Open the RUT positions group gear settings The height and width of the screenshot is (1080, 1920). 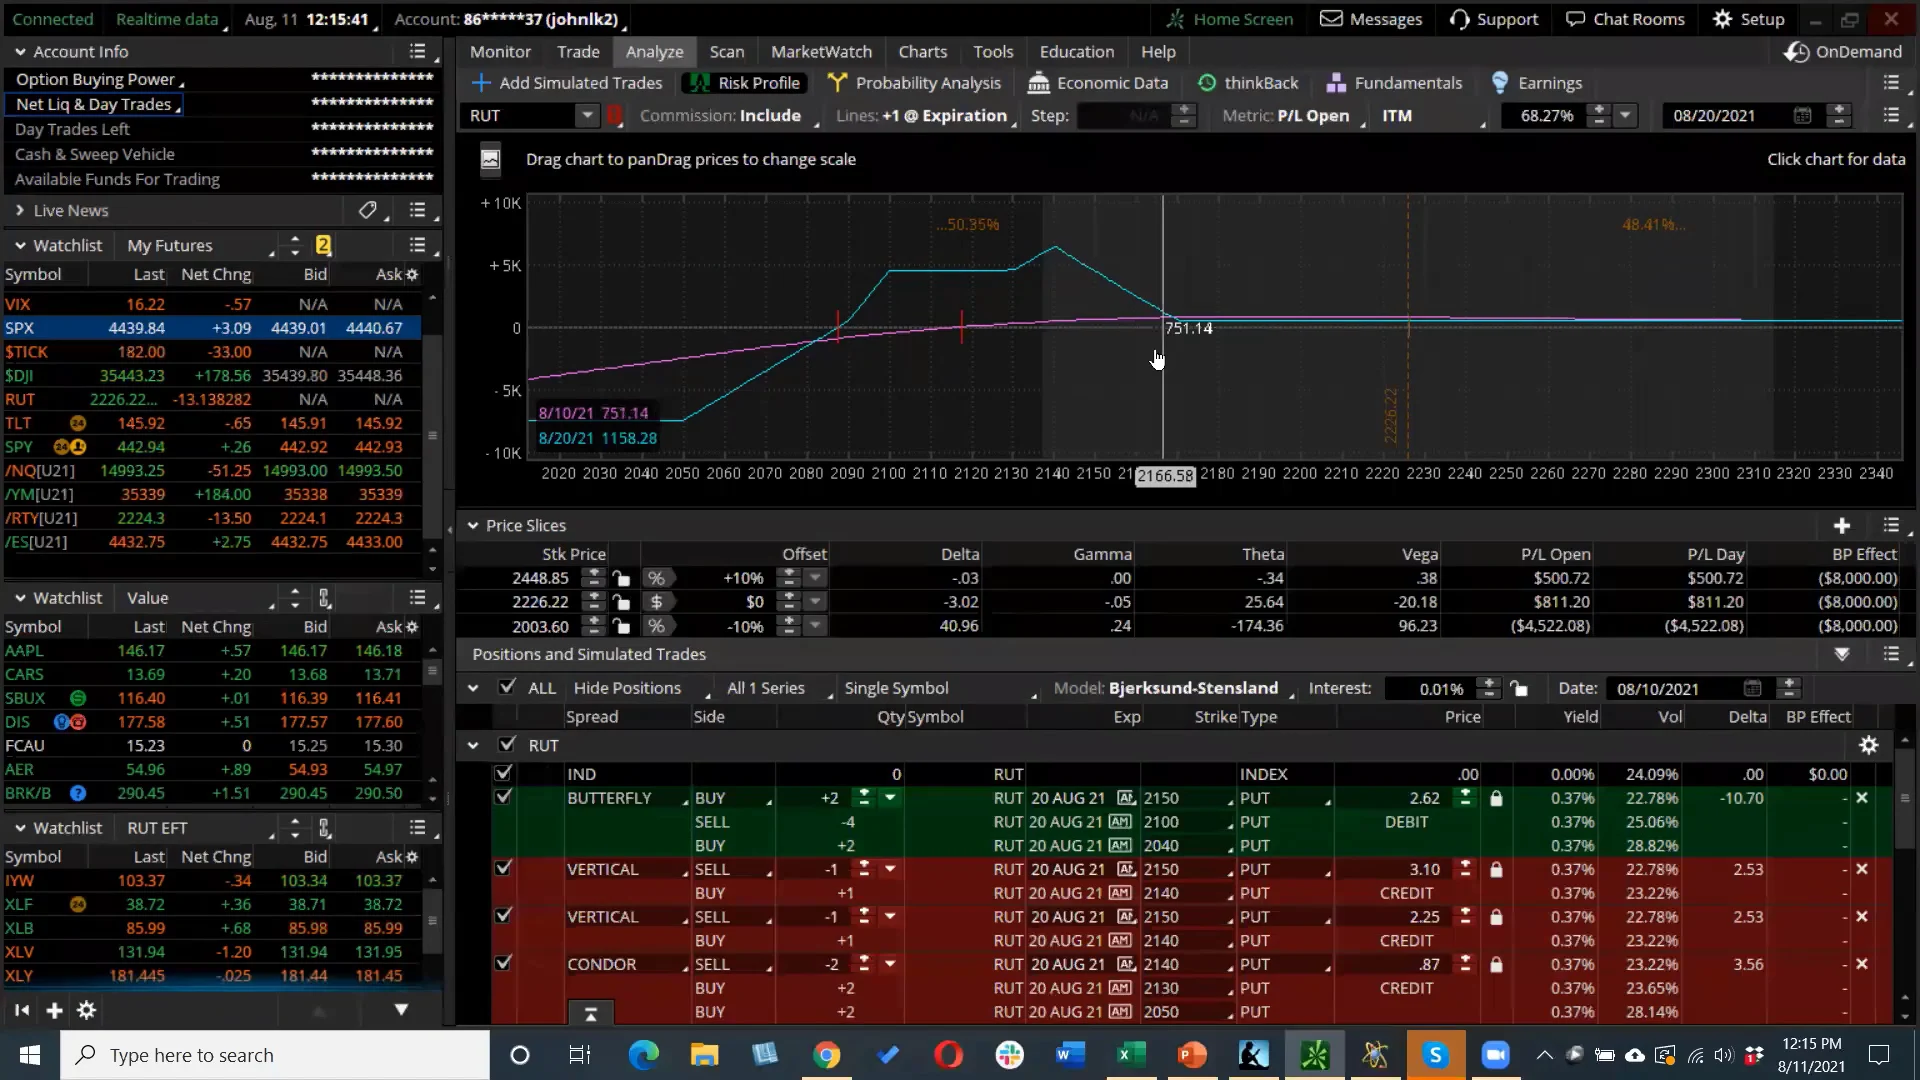tap(1868, 745)
